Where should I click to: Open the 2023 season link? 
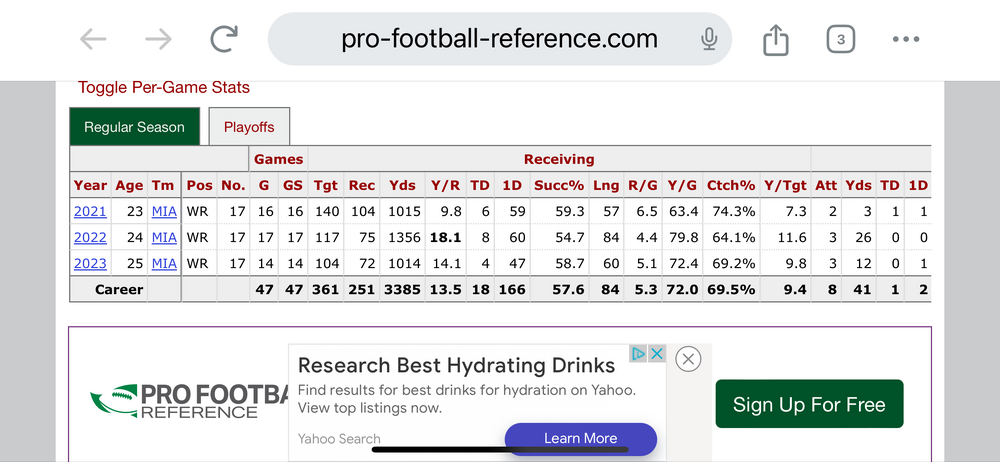90,263
